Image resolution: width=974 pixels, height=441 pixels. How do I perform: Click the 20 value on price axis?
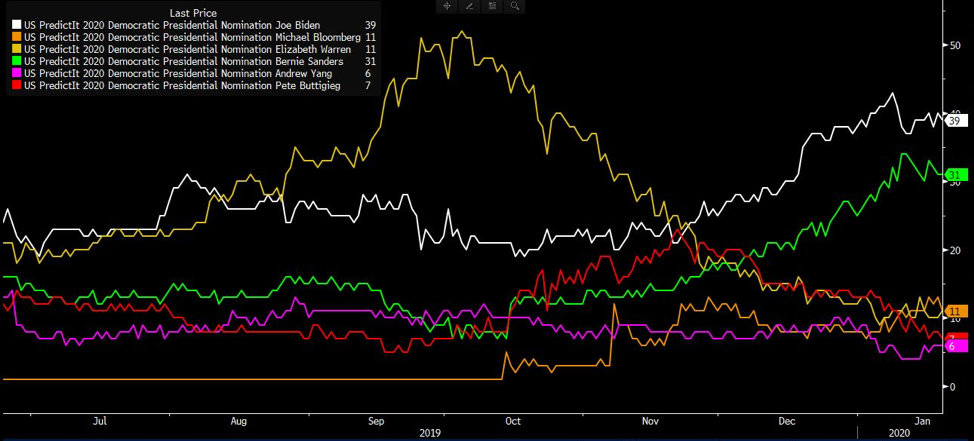coord(954,250)
